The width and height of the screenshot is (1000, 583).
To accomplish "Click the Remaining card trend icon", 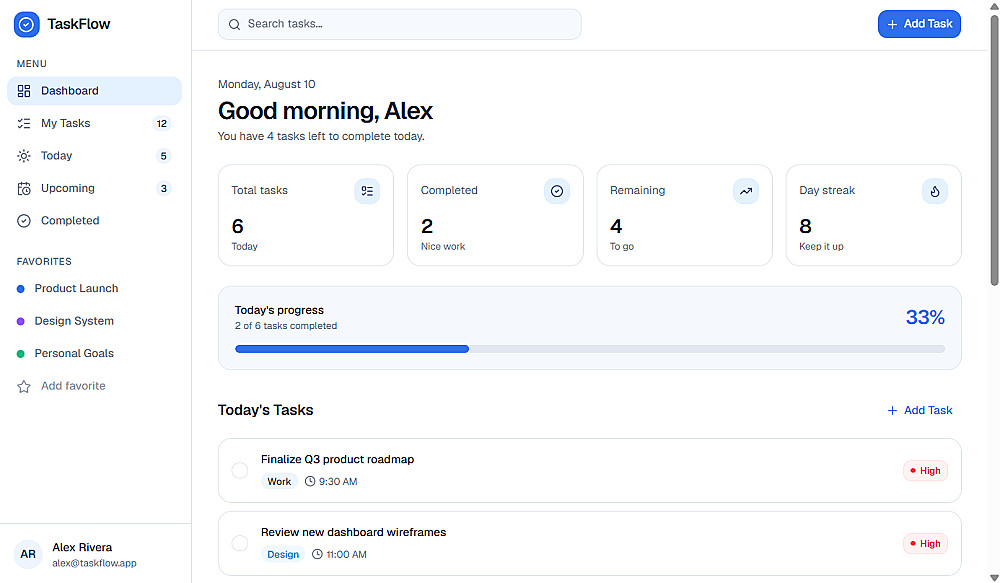I will (746, 191).
